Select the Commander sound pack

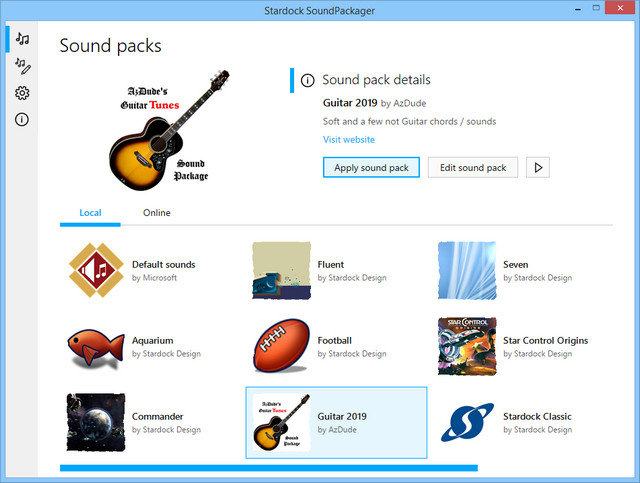coord(96,422)
